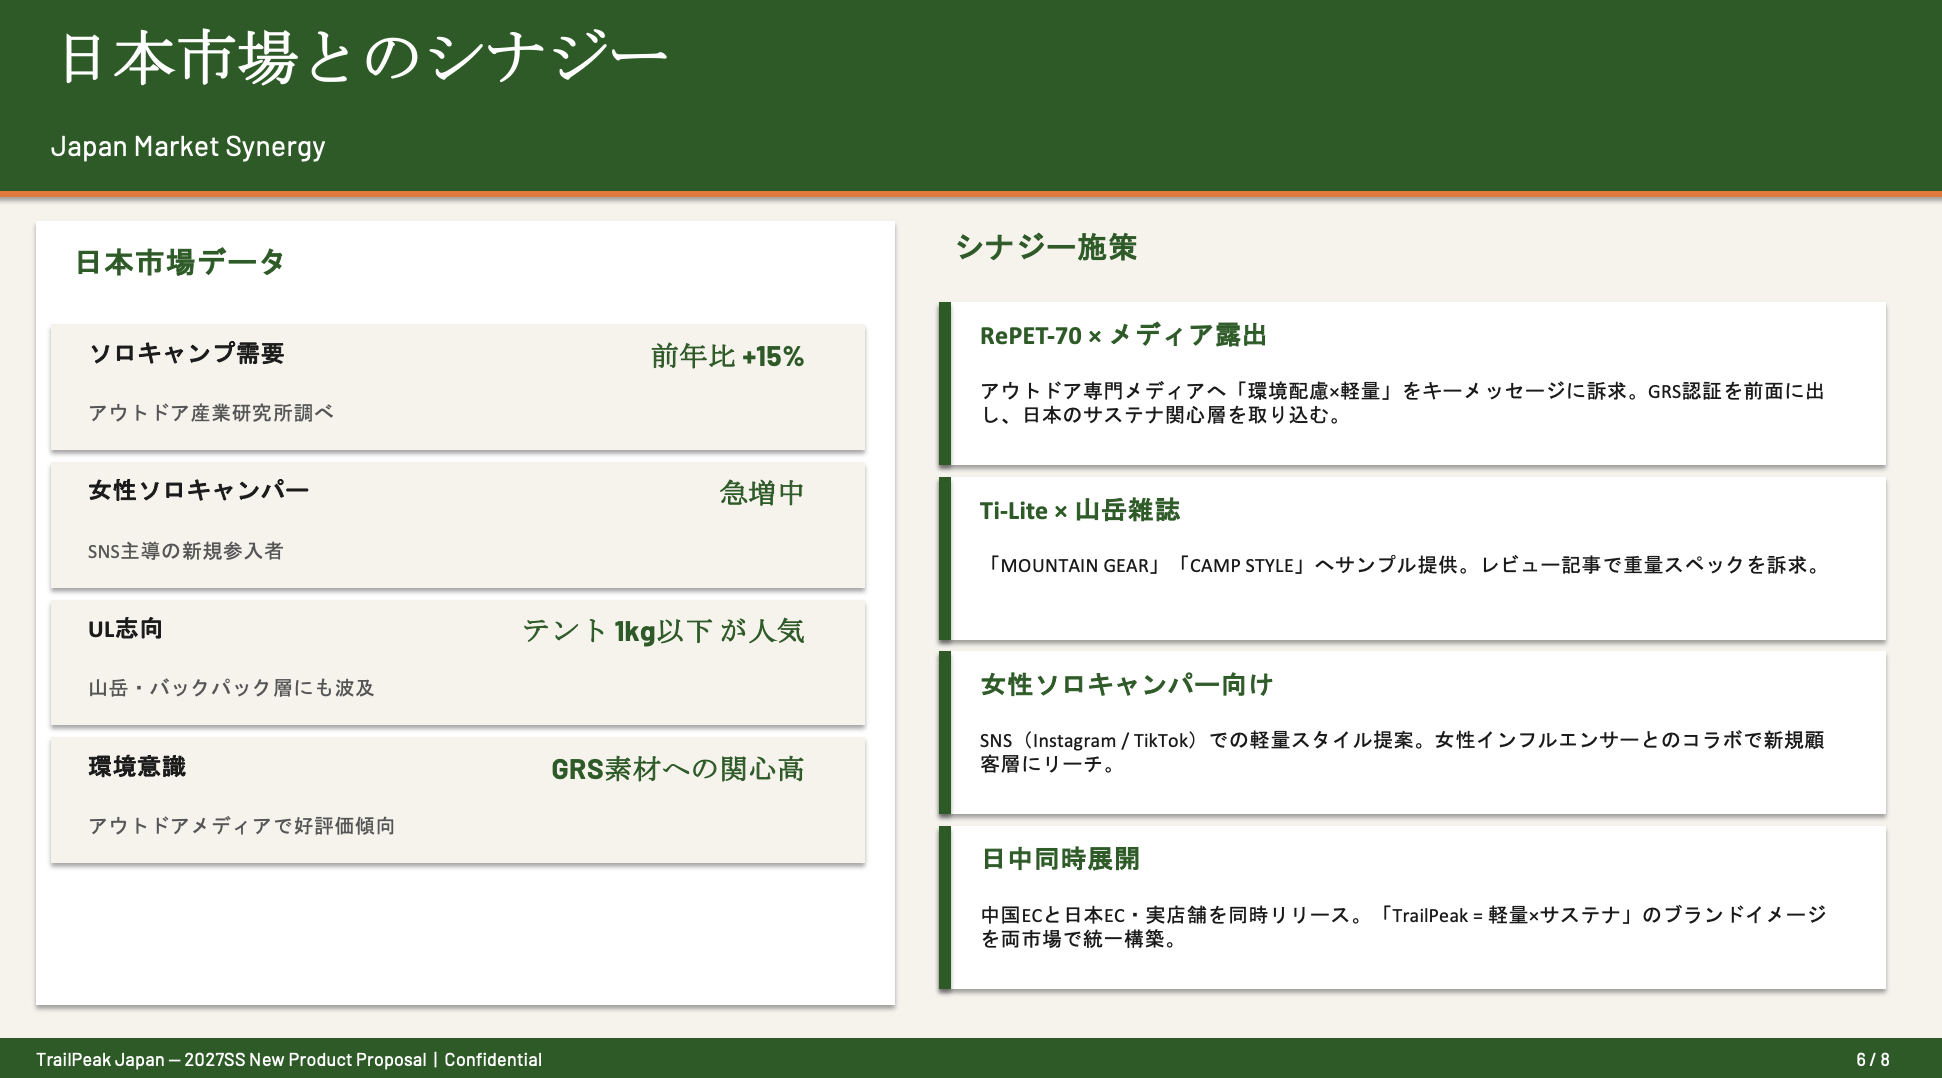Select the GRS素材への関心高 value
The image size is (1942, 1078).
click(x=678, y=769)
